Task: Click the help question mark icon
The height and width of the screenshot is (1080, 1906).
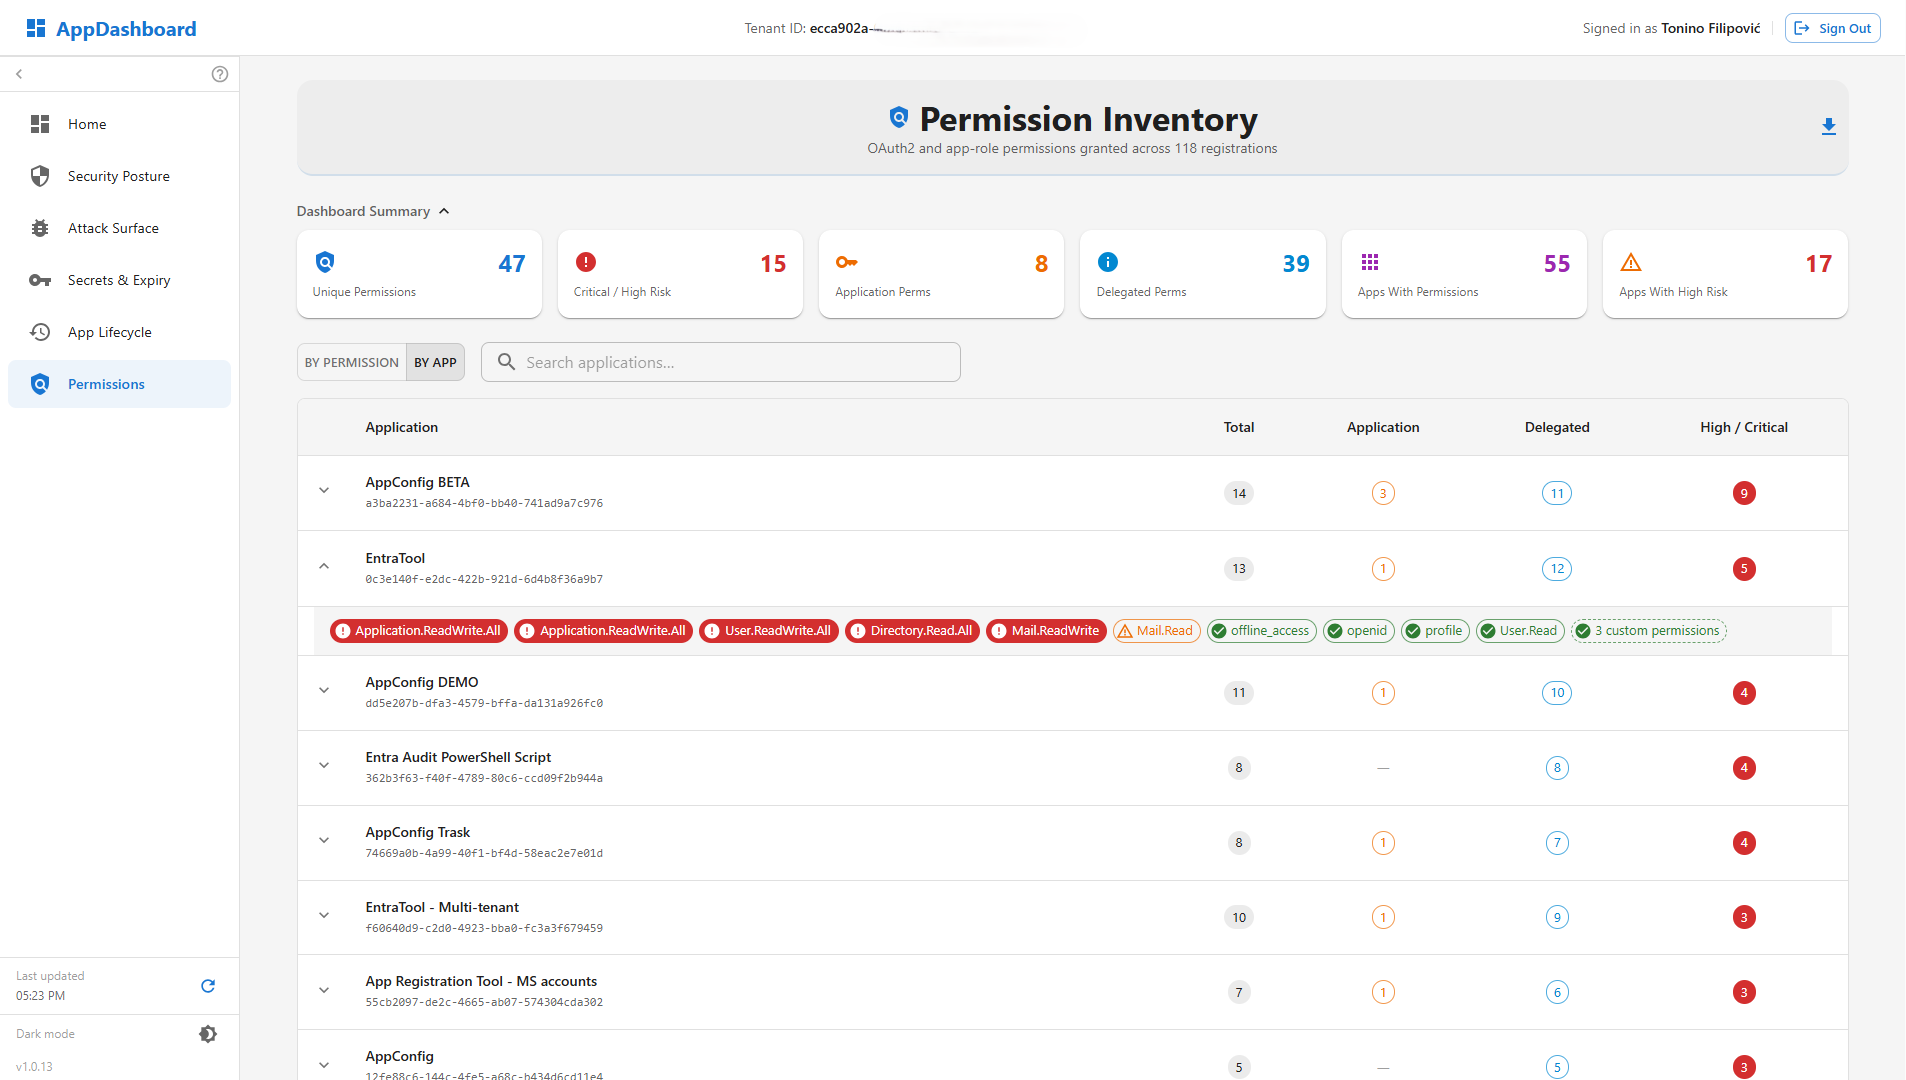Action: pyautogui.click(x=220, y=74)
